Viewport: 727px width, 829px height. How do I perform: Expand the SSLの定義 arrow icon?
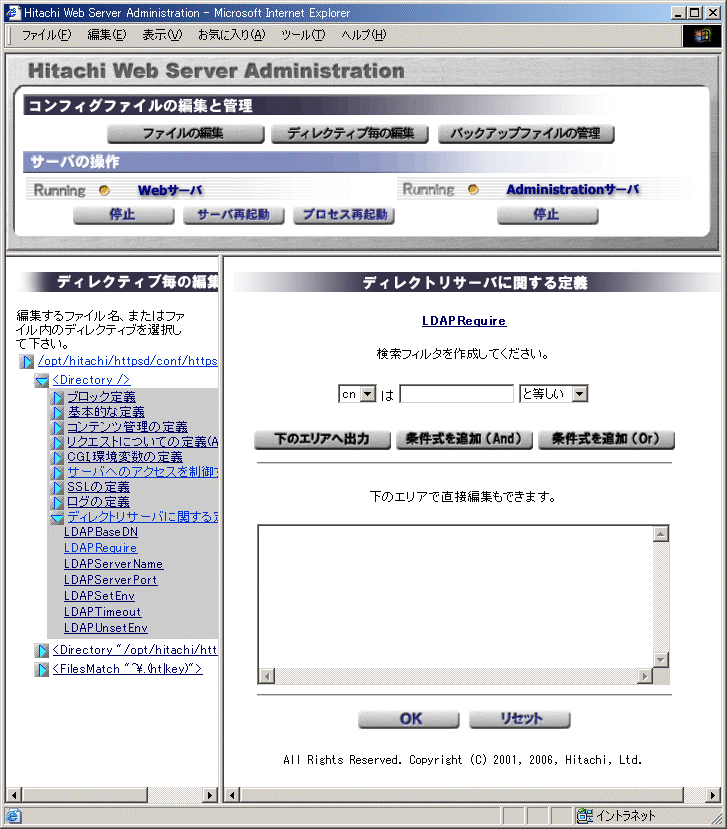point(57,487)
